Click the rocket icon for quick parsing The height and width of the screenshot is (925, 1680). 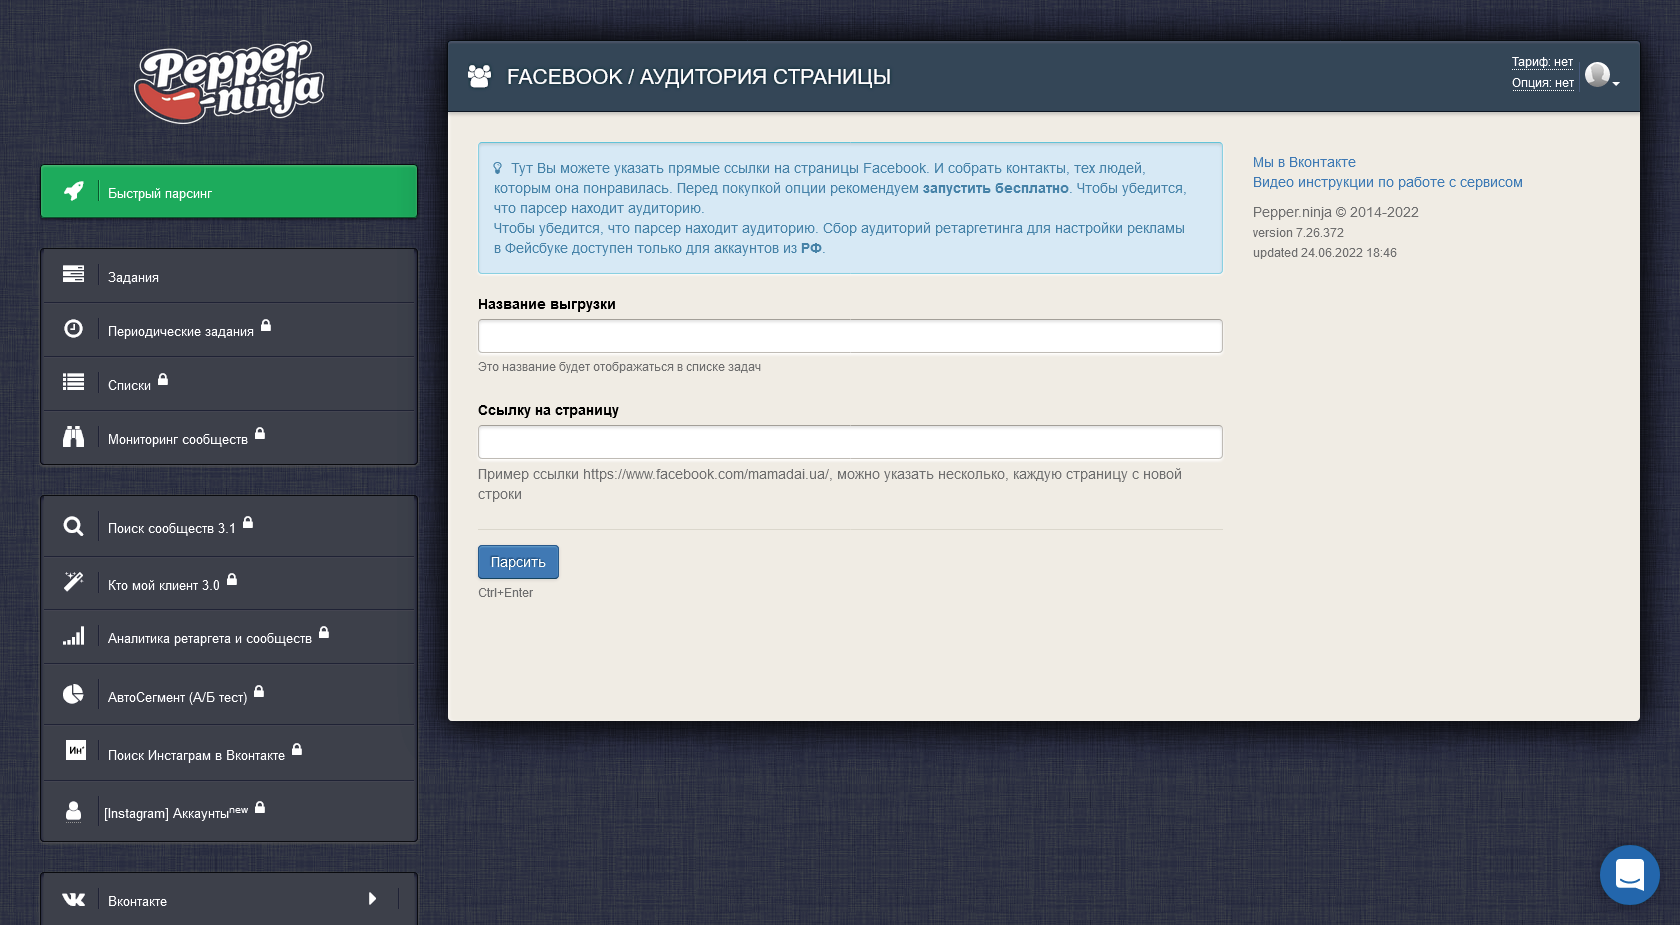click(74, 191)
